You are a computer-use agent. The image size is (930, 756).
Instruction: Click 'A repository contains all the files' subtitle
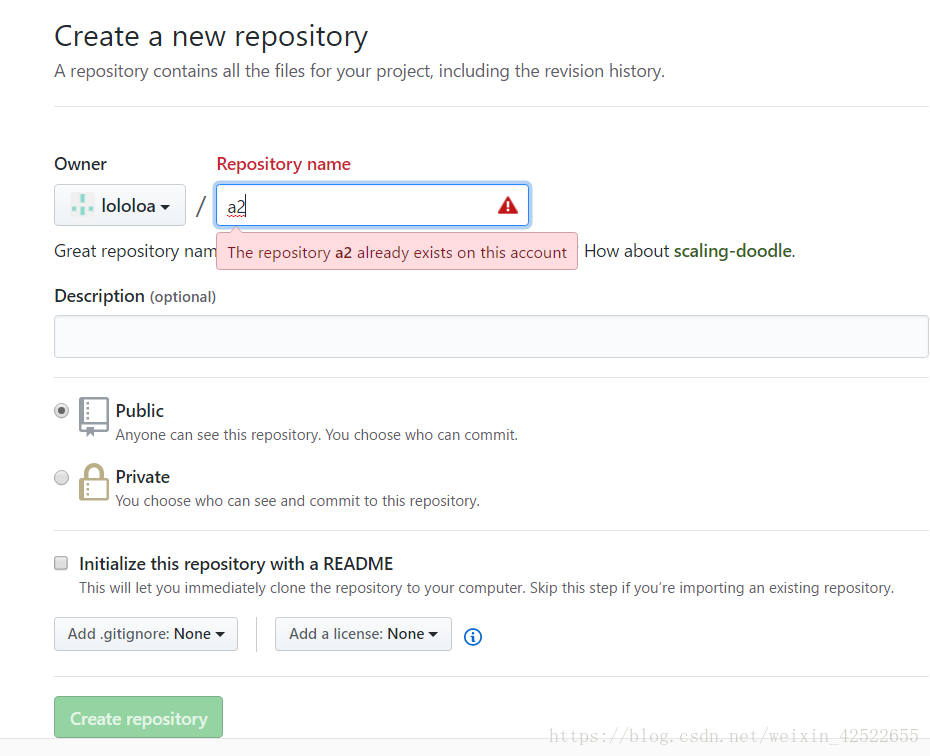[359, 71]
